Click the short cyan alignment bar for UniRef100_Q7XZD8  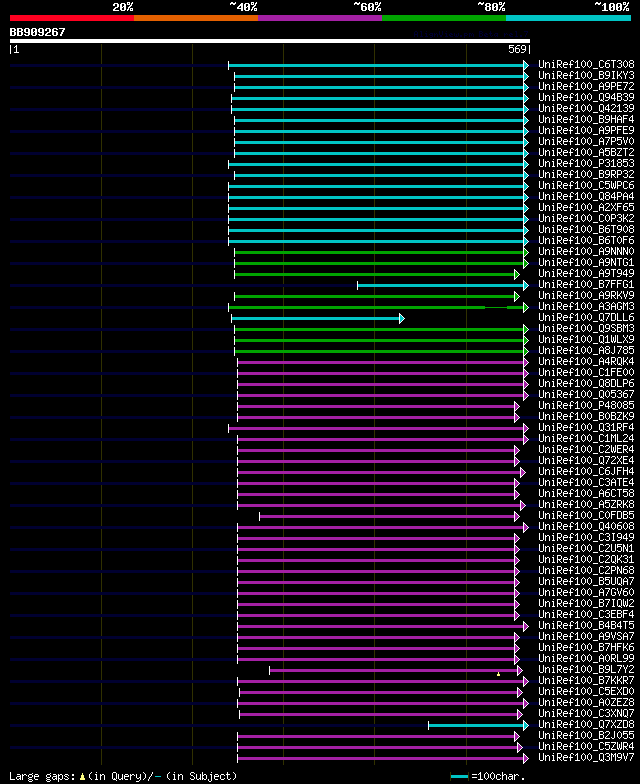[476, 726]
